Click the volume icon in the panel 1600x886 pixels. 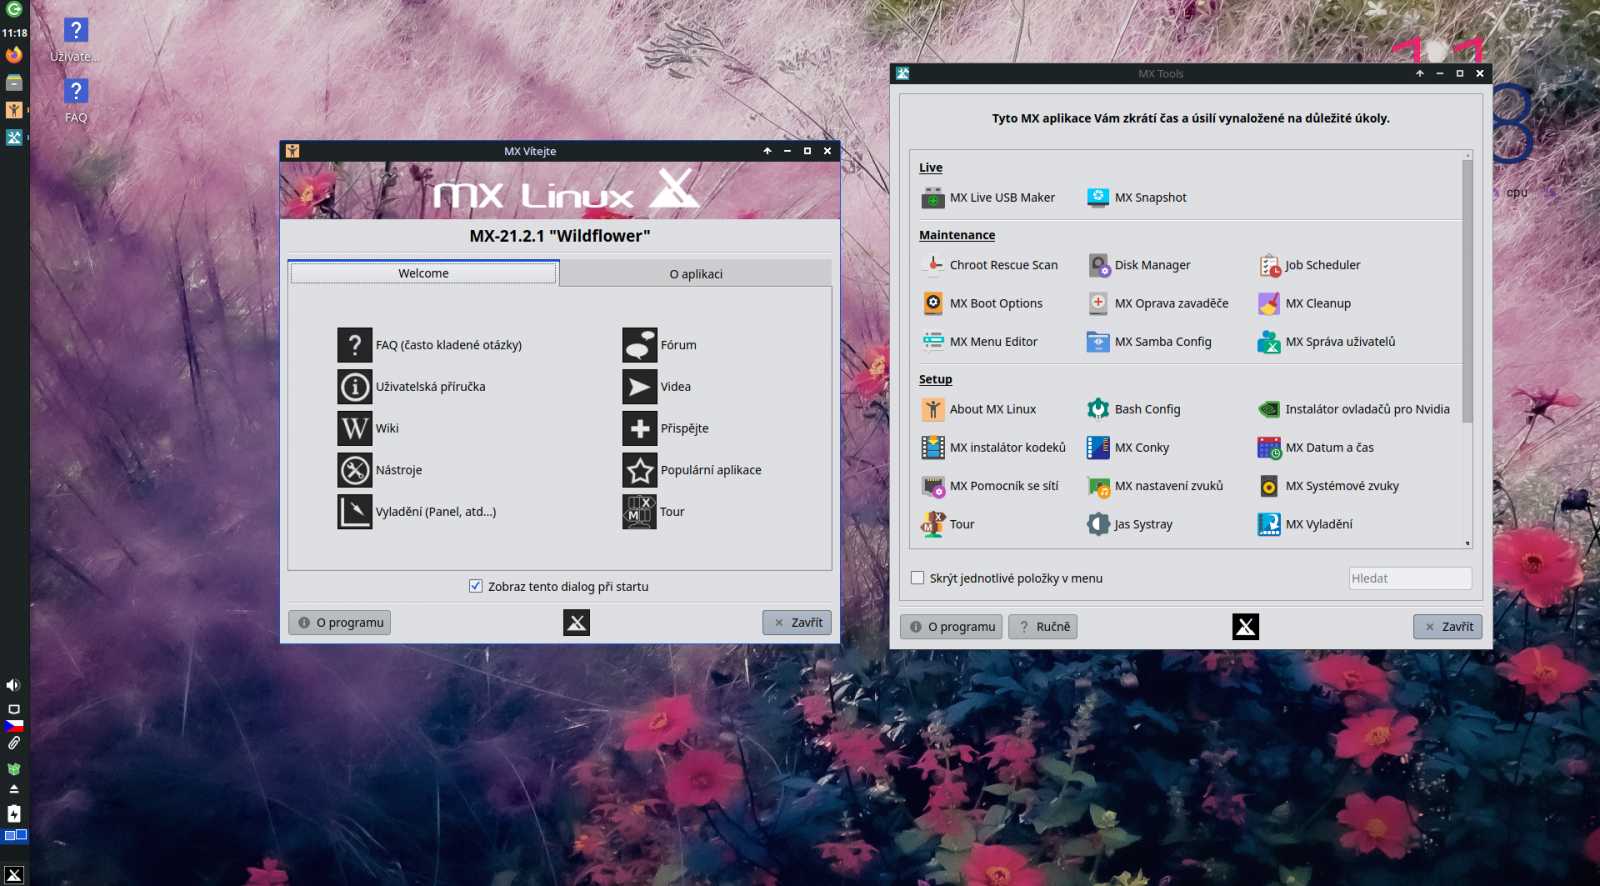pos(13,685)
